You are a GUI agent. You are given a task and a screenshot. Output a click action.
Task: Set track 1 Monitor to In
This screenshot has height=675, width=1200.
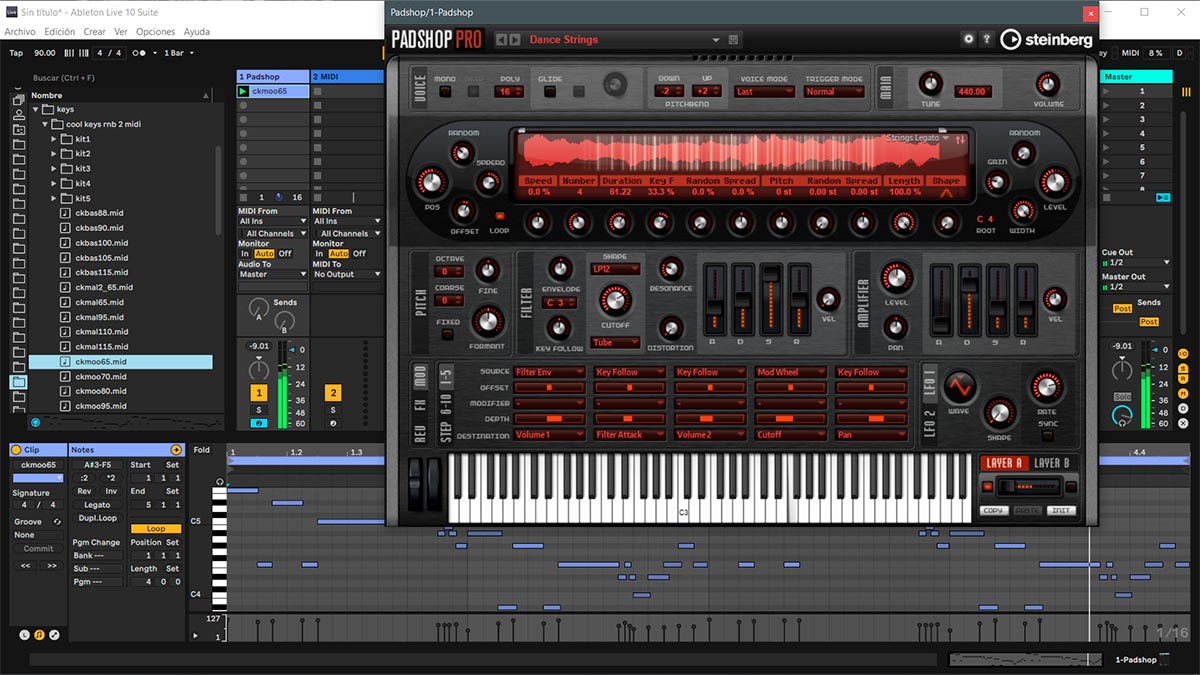click(x=245, y=254)
